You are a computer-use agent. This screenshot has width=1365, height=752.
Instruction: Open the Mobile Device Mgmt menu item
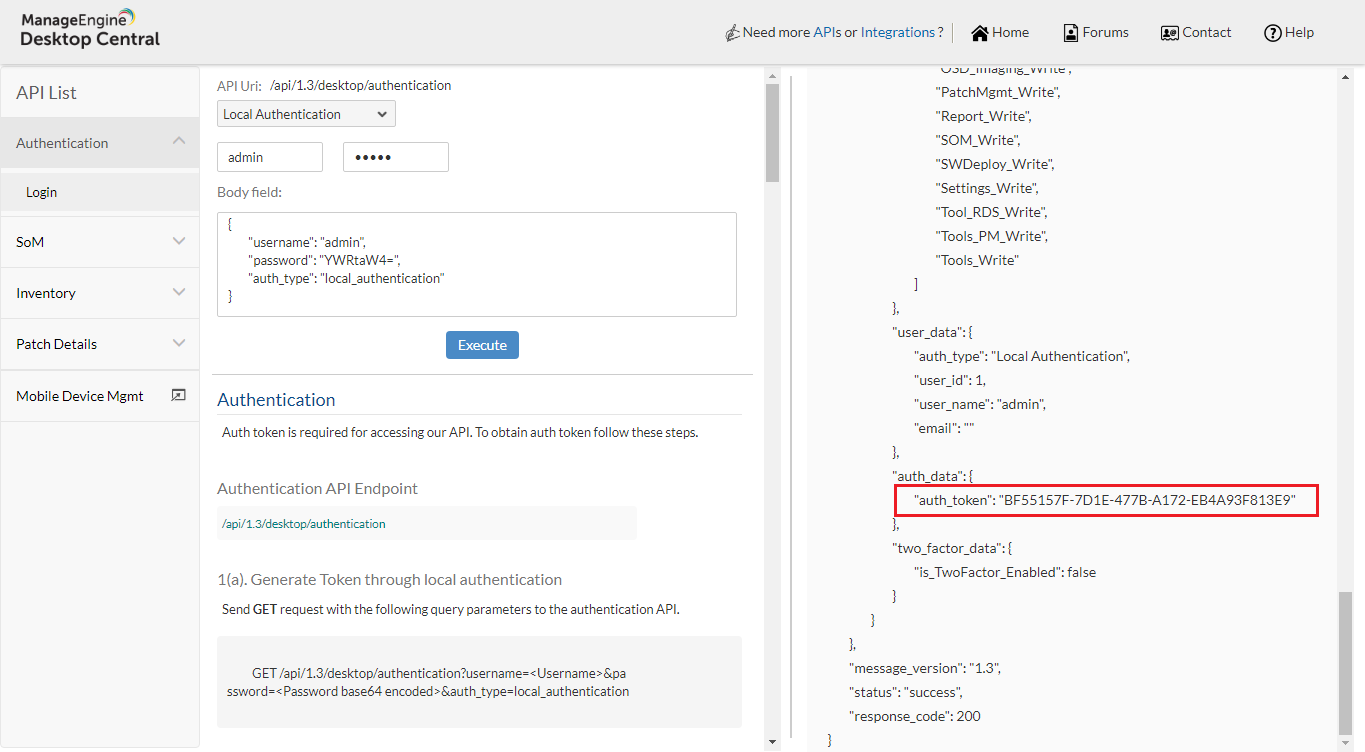[100, 396]
